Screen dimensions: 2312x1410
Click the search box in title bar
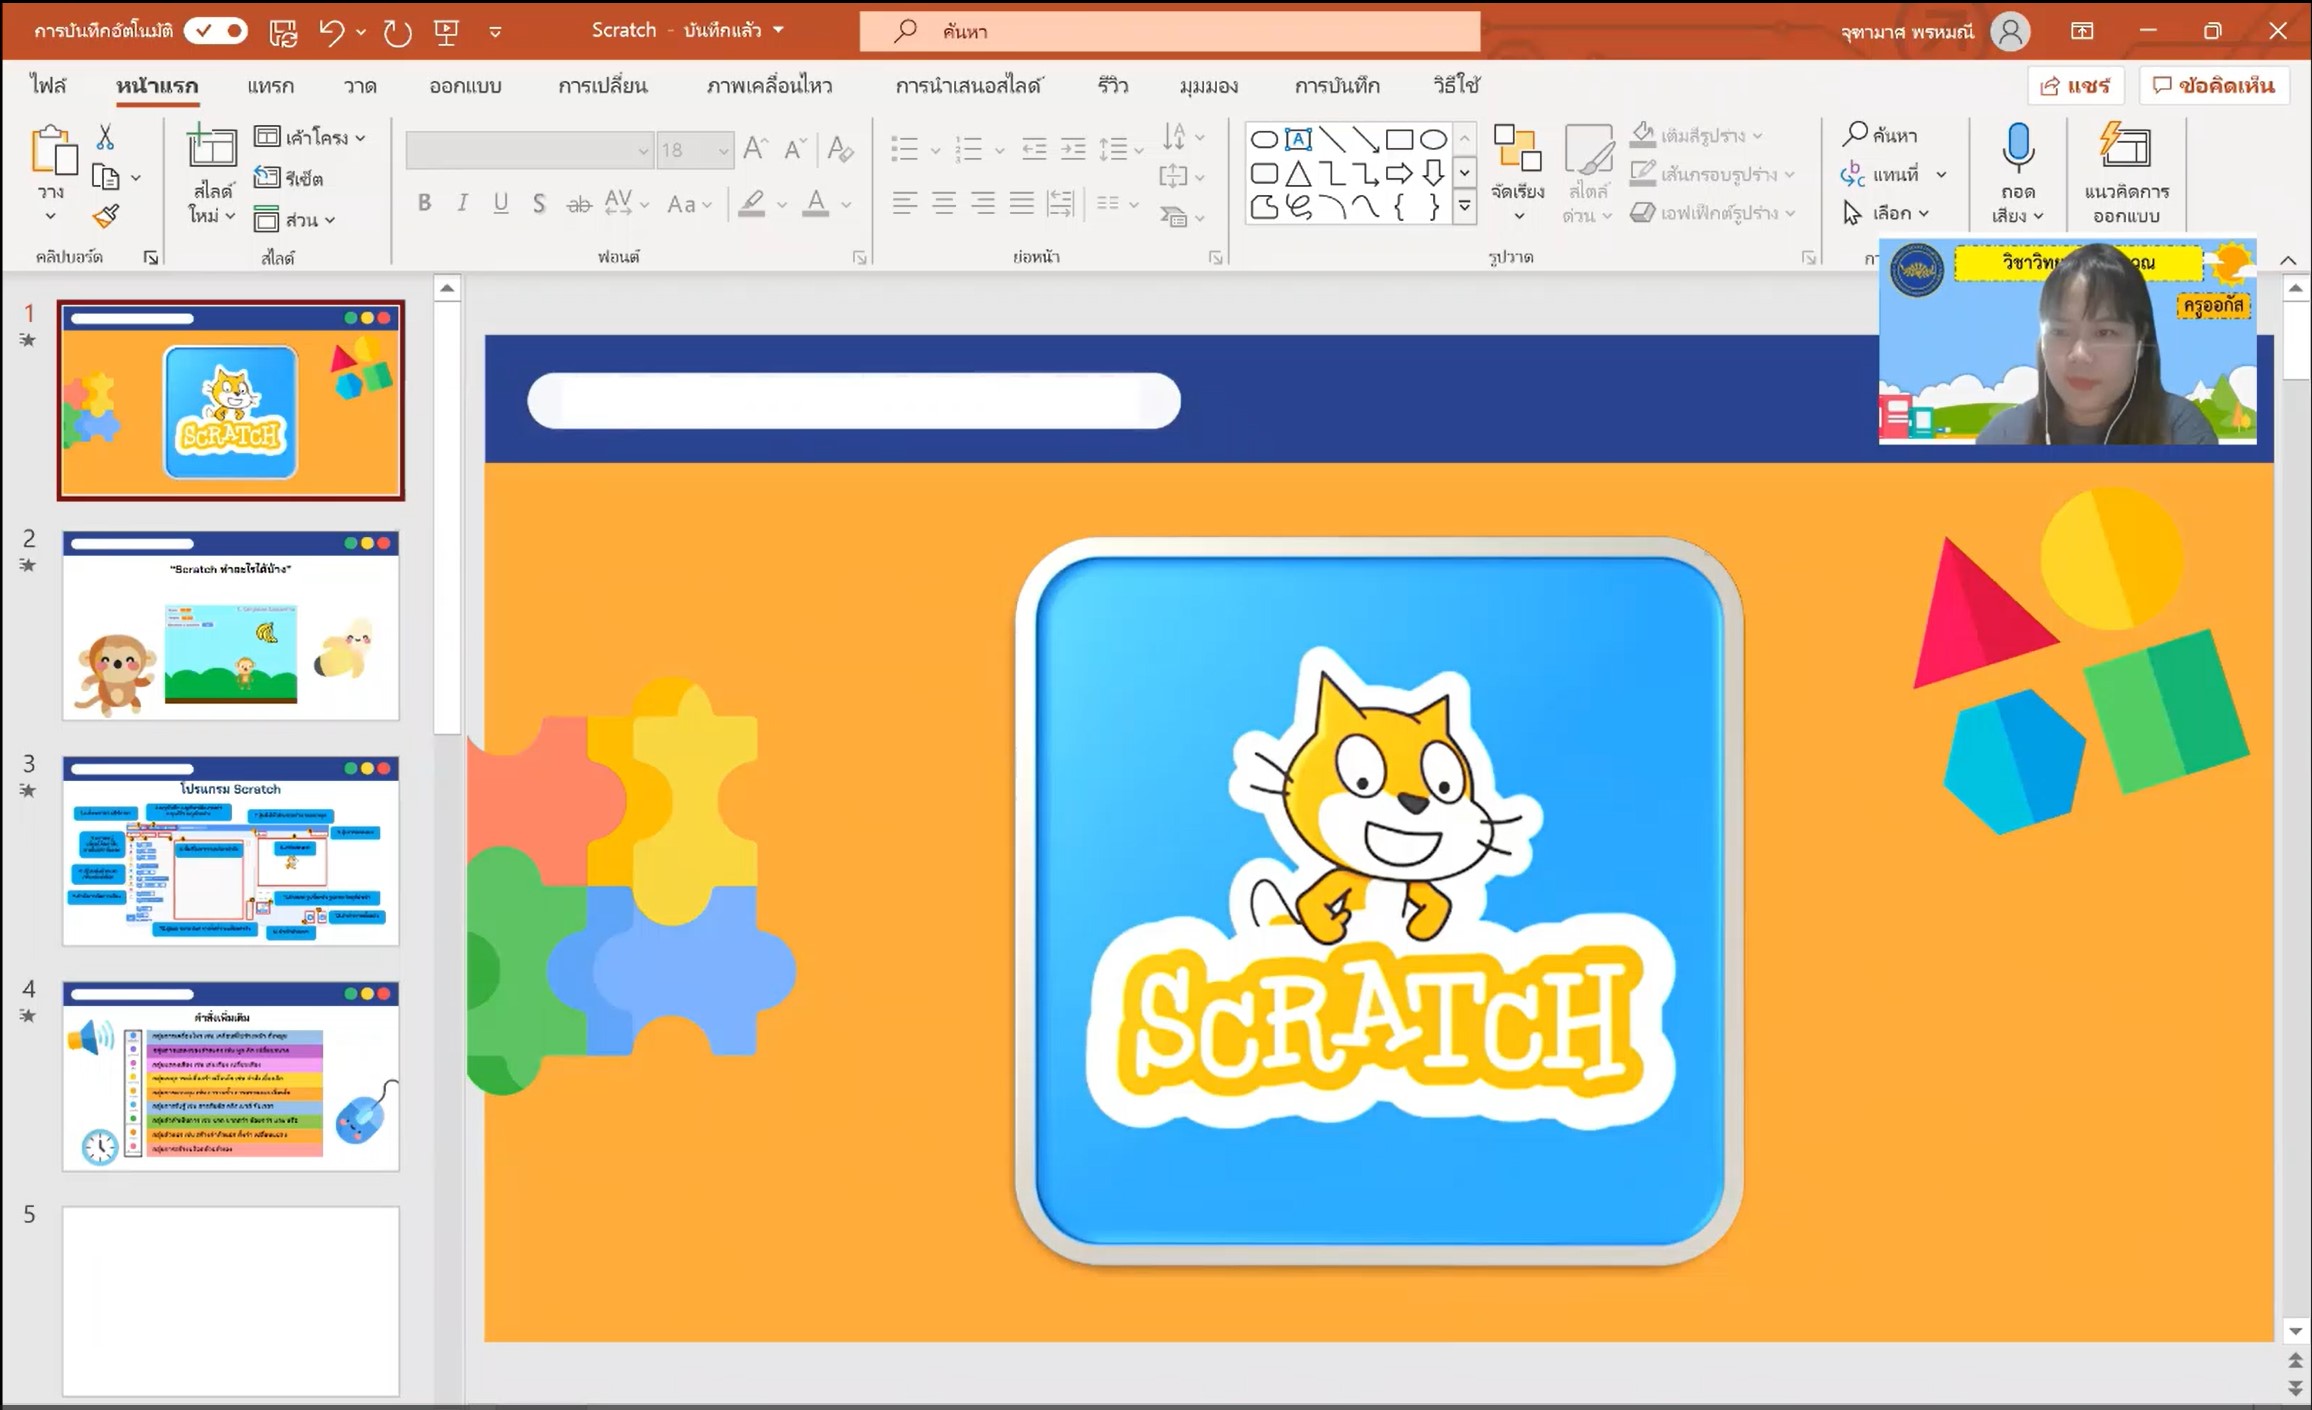pos(1169,31)
